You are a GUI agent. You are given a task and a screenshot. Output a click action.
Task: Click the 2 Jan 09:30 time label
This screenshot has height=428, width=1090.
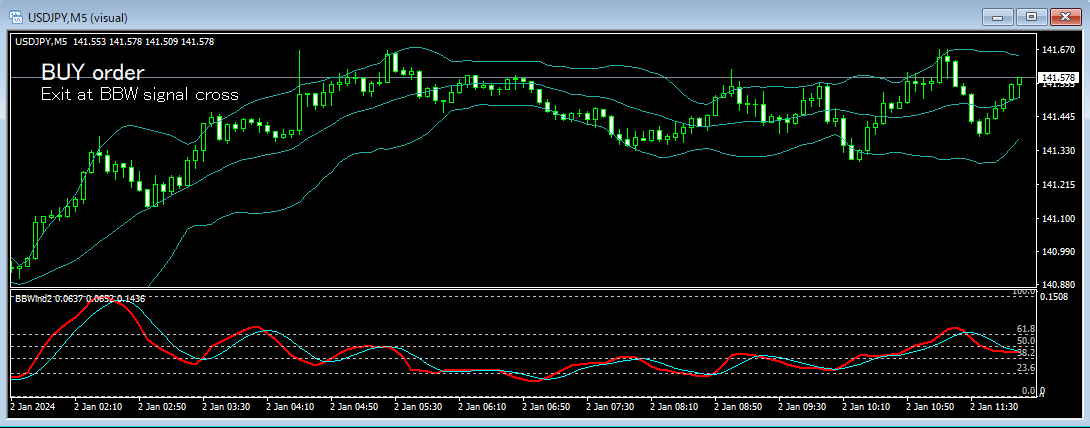[803, 406]
